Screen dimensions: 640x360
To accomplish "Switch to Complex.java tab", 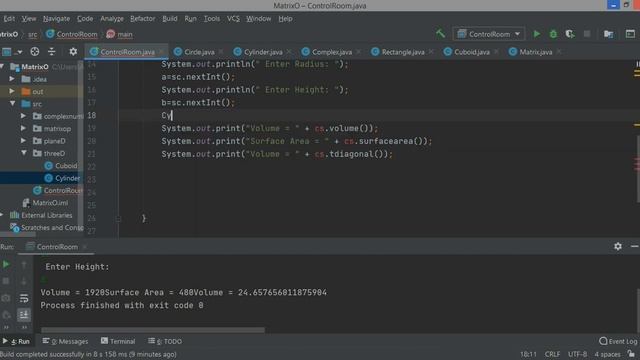I will click(331, 52).
